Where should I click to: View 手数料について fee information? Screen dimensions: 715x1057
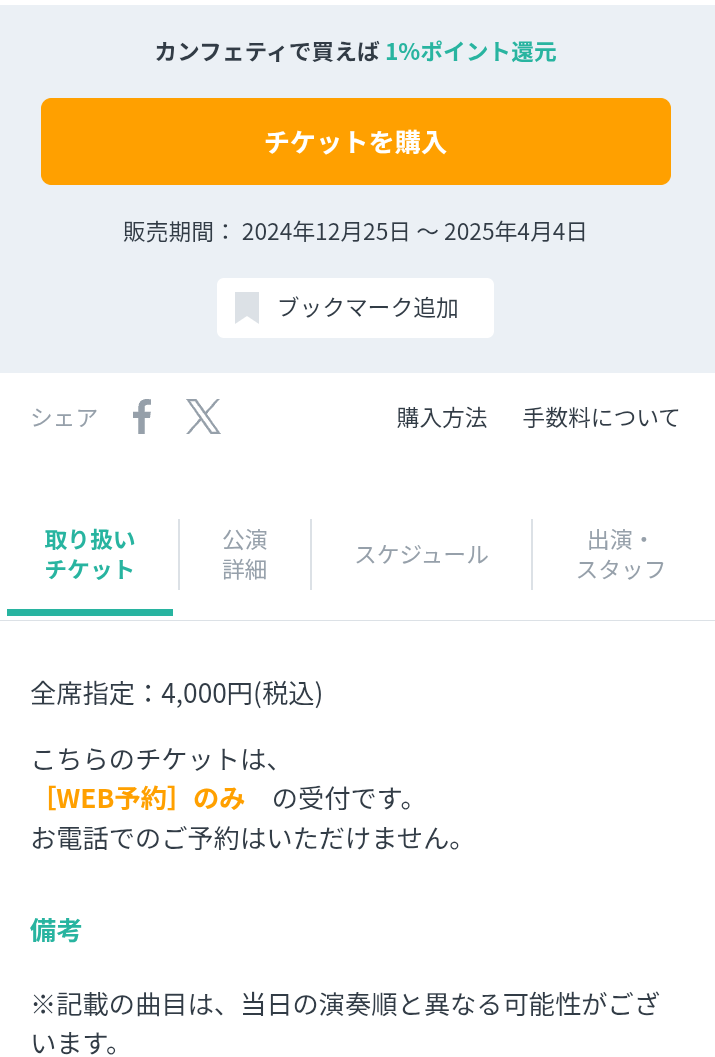(x=602, y=416)
